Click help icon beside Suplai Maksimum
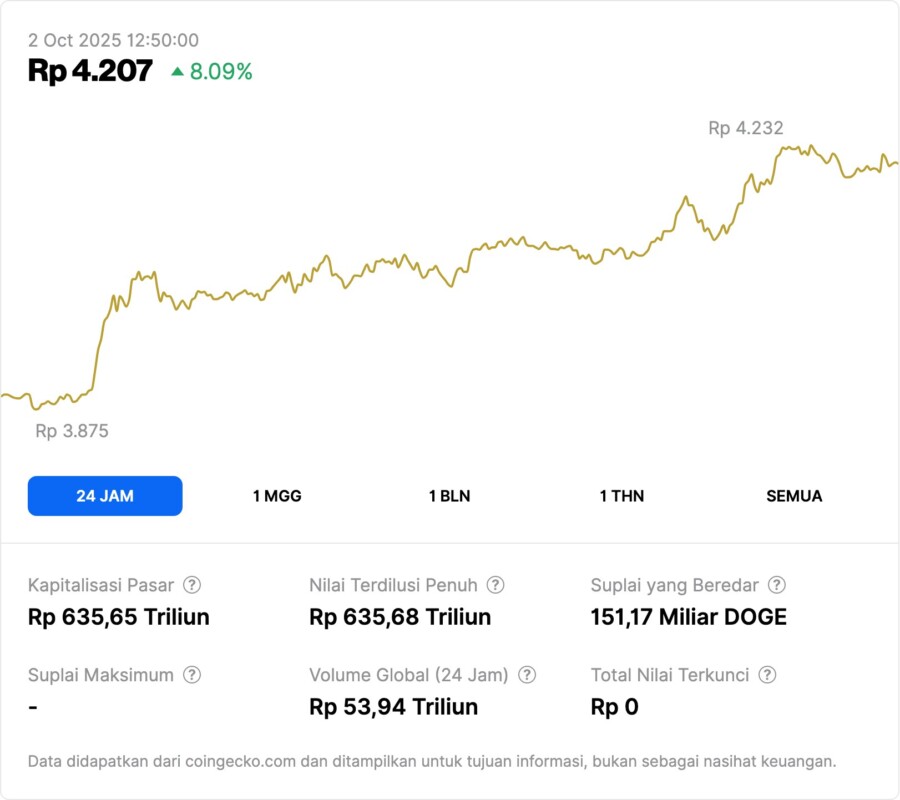Image resolution: width=900 pixels, height=800 pixels. click(x=192, y=675)
